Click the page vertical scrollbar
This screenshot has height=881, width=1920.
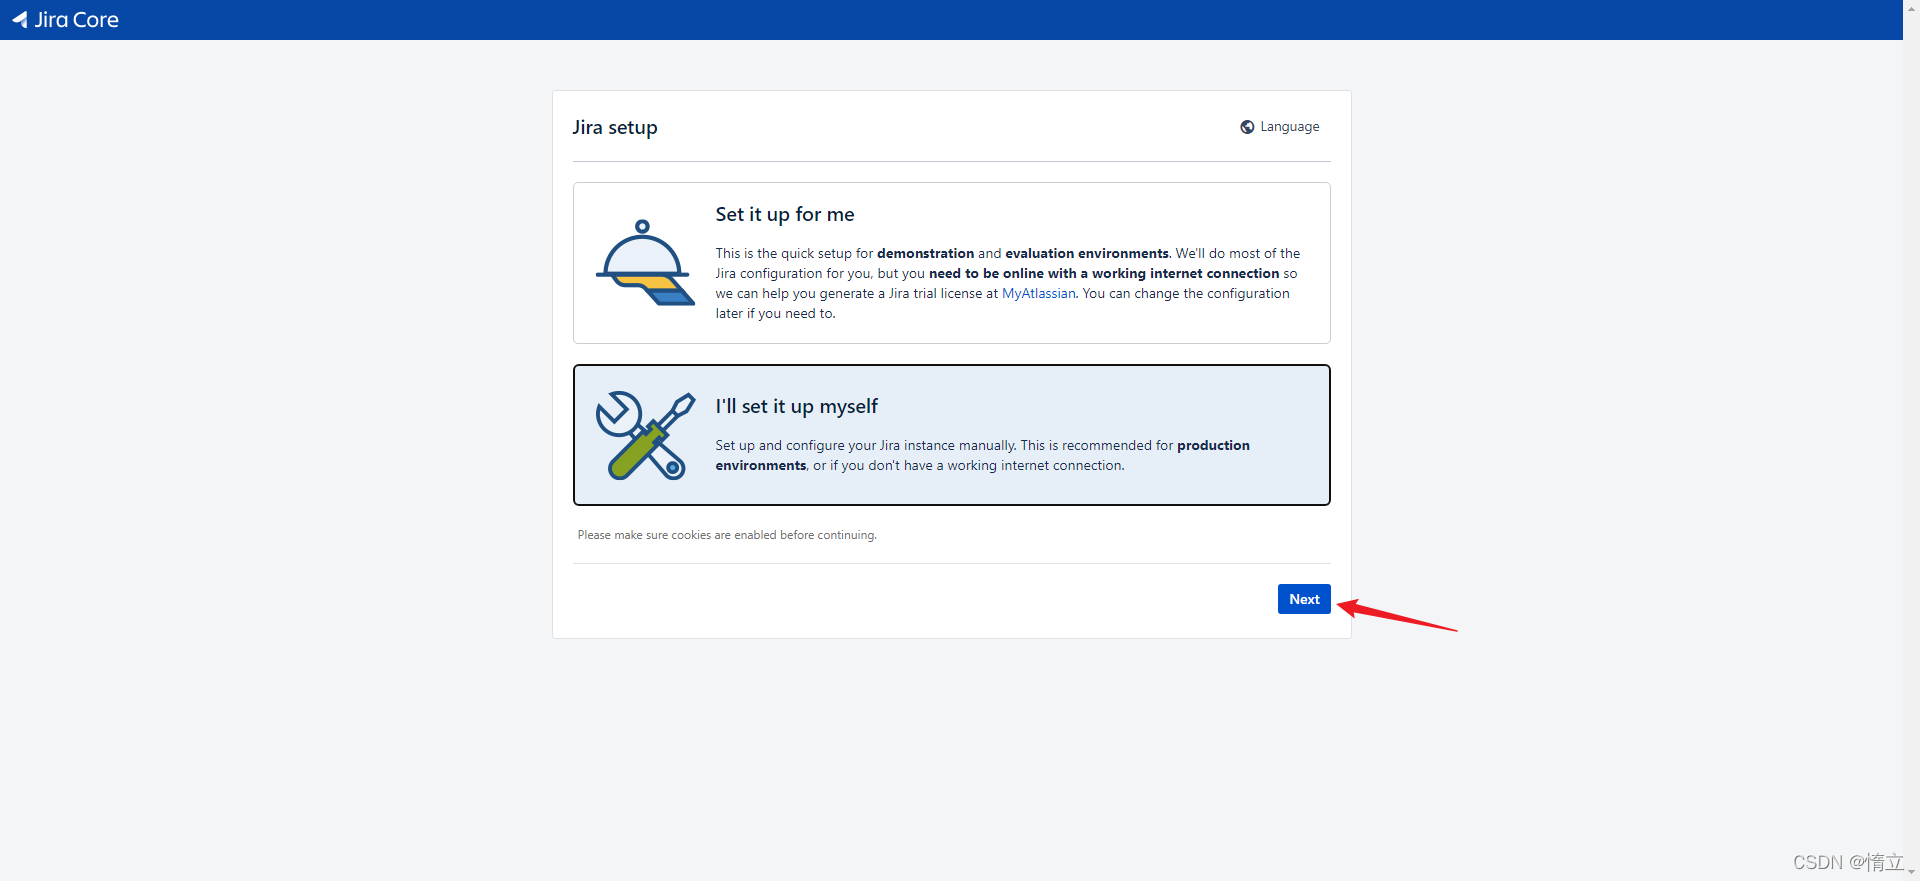point(1911,440)
